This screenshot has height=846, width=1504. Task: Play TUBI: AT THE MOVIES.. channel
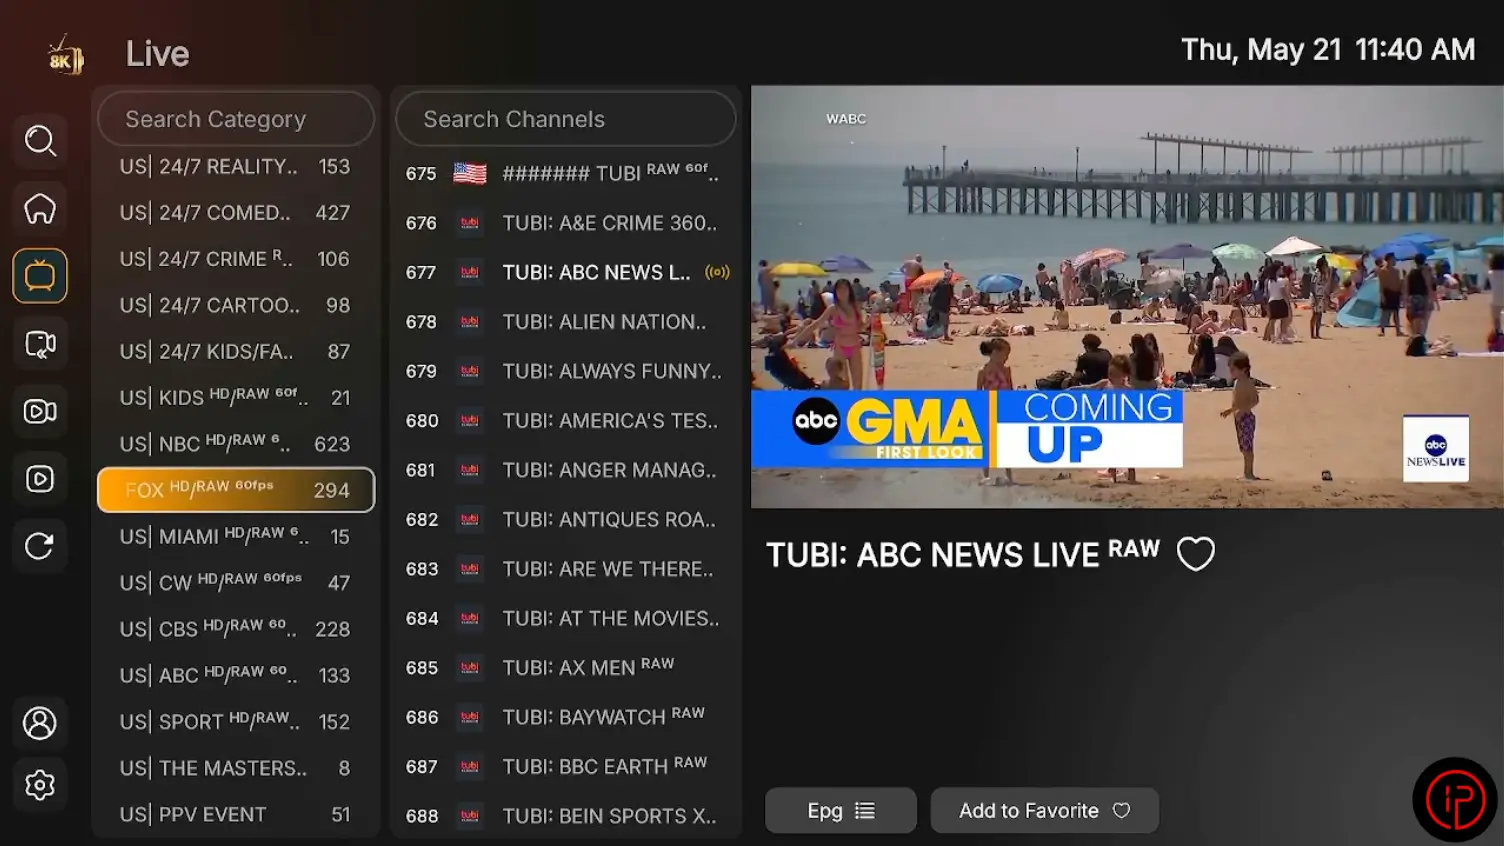566,619
